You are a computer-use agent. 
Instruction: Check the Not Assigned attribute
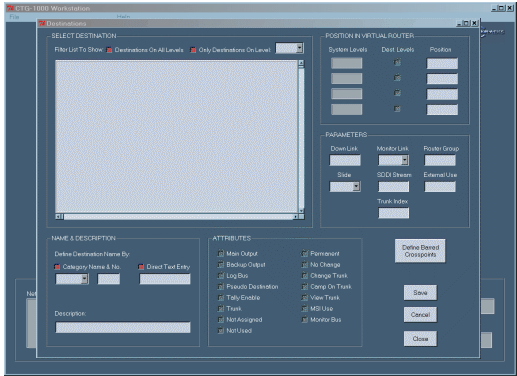pyautogui.click(x=220, y=319)
